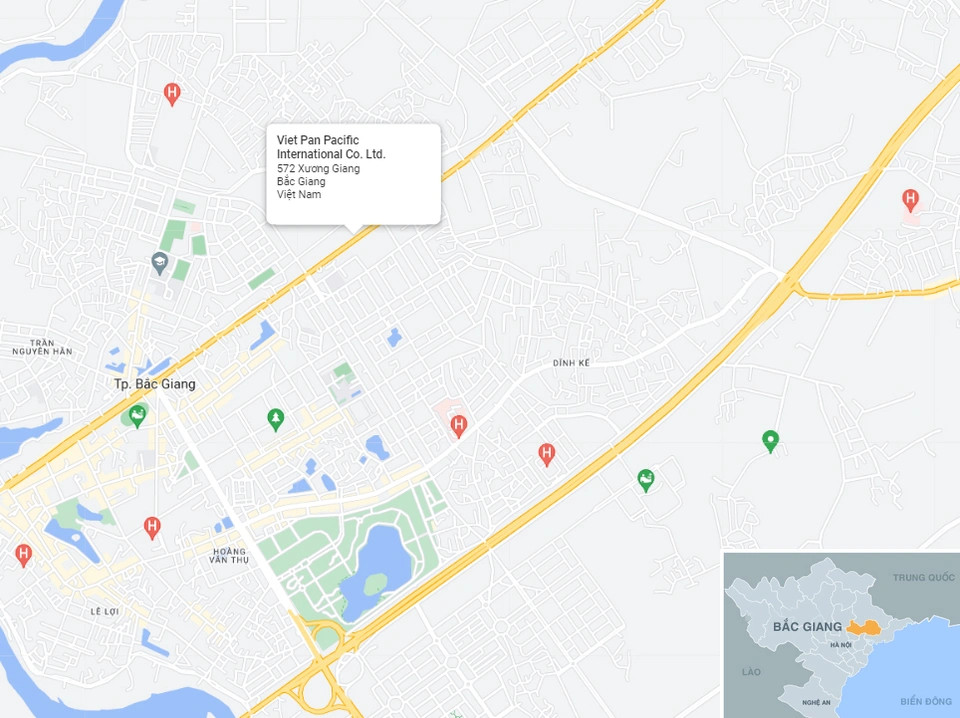This screenshot has width=960, height=718.
Task: Click the Hoàng Văn Thụ ward label
Action: (228, 557)
